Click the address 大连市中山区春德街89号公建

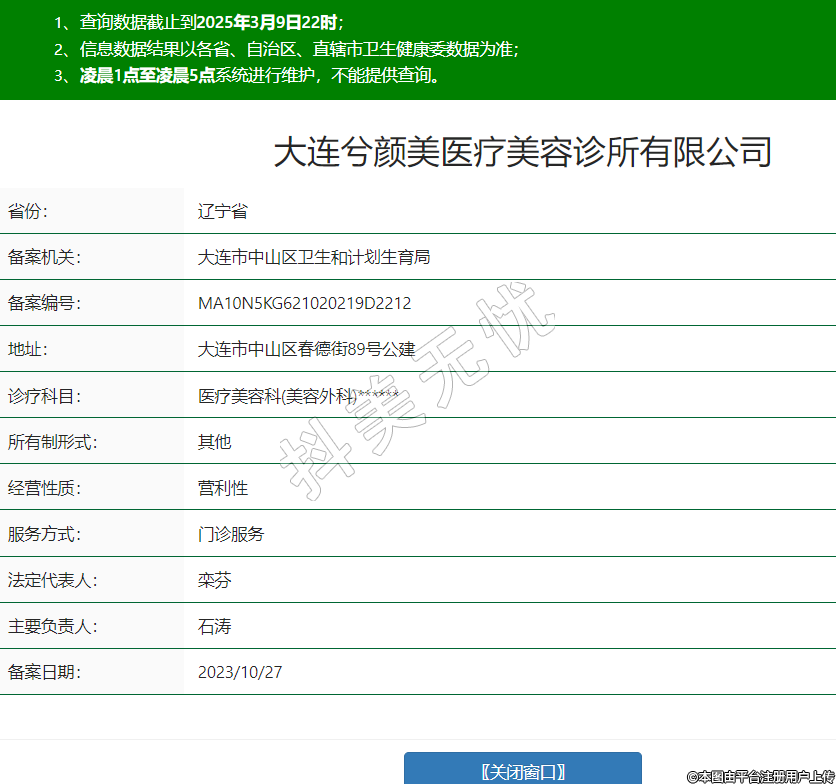point(306,349)
